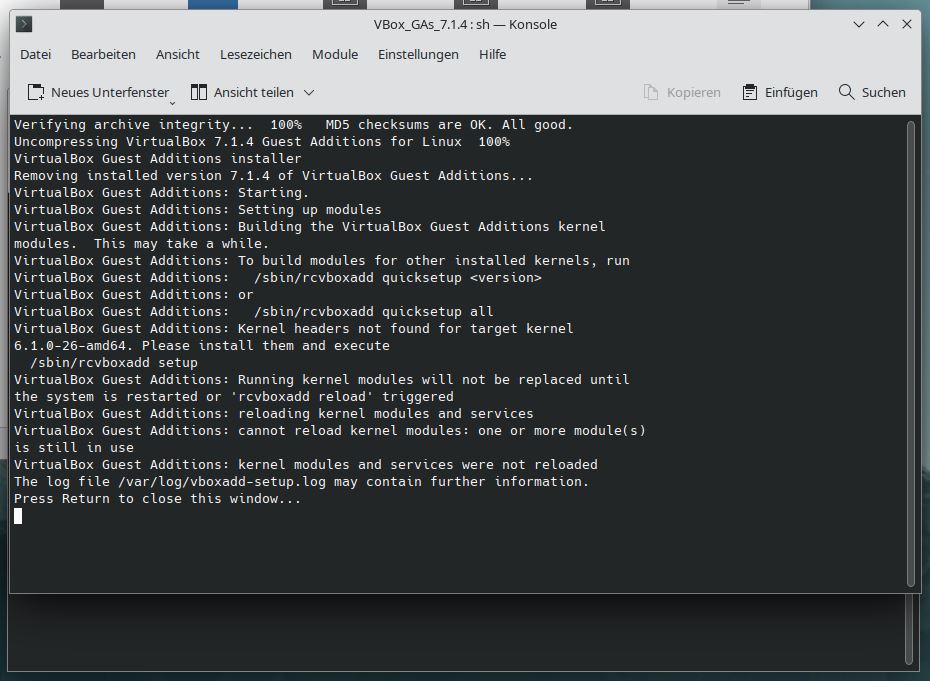Click the '/sbin/rcvboxadd quicksetup all' line

pyautogui.click(x=253, y=311)
